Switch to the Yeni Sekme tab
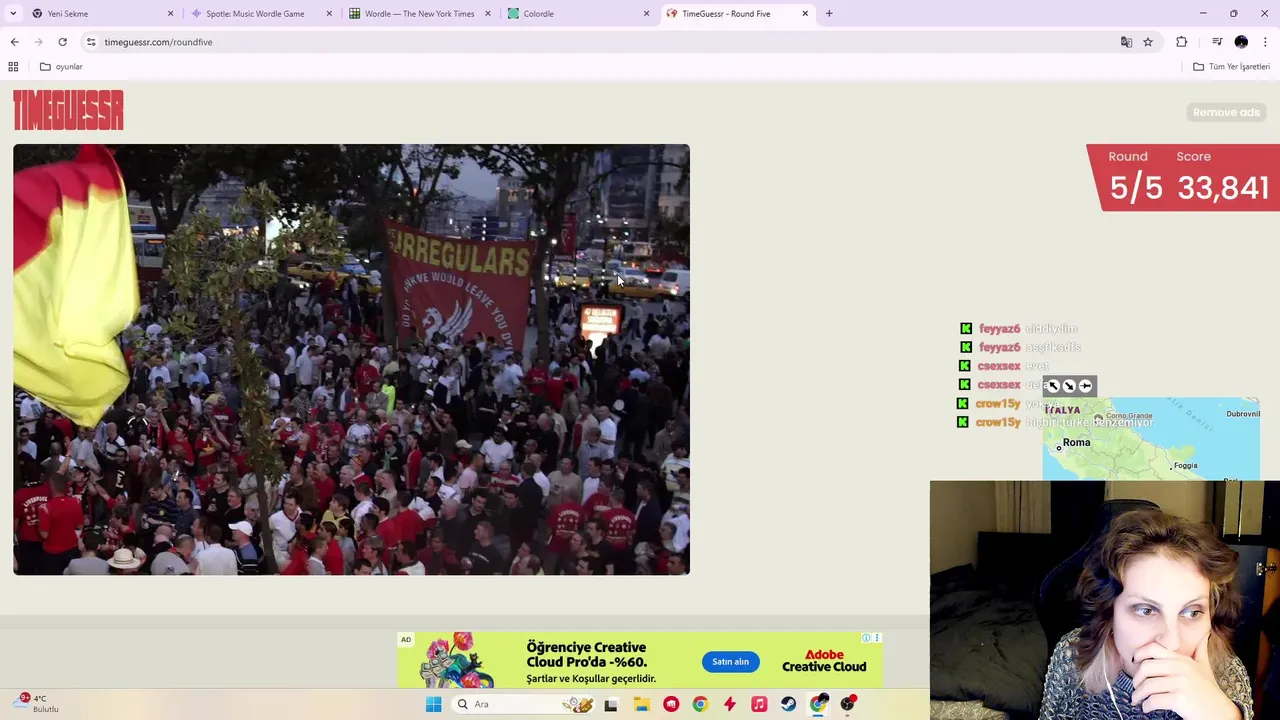Screen dimensions: 1280x720 pyautogui.click(x=102, y=14)
